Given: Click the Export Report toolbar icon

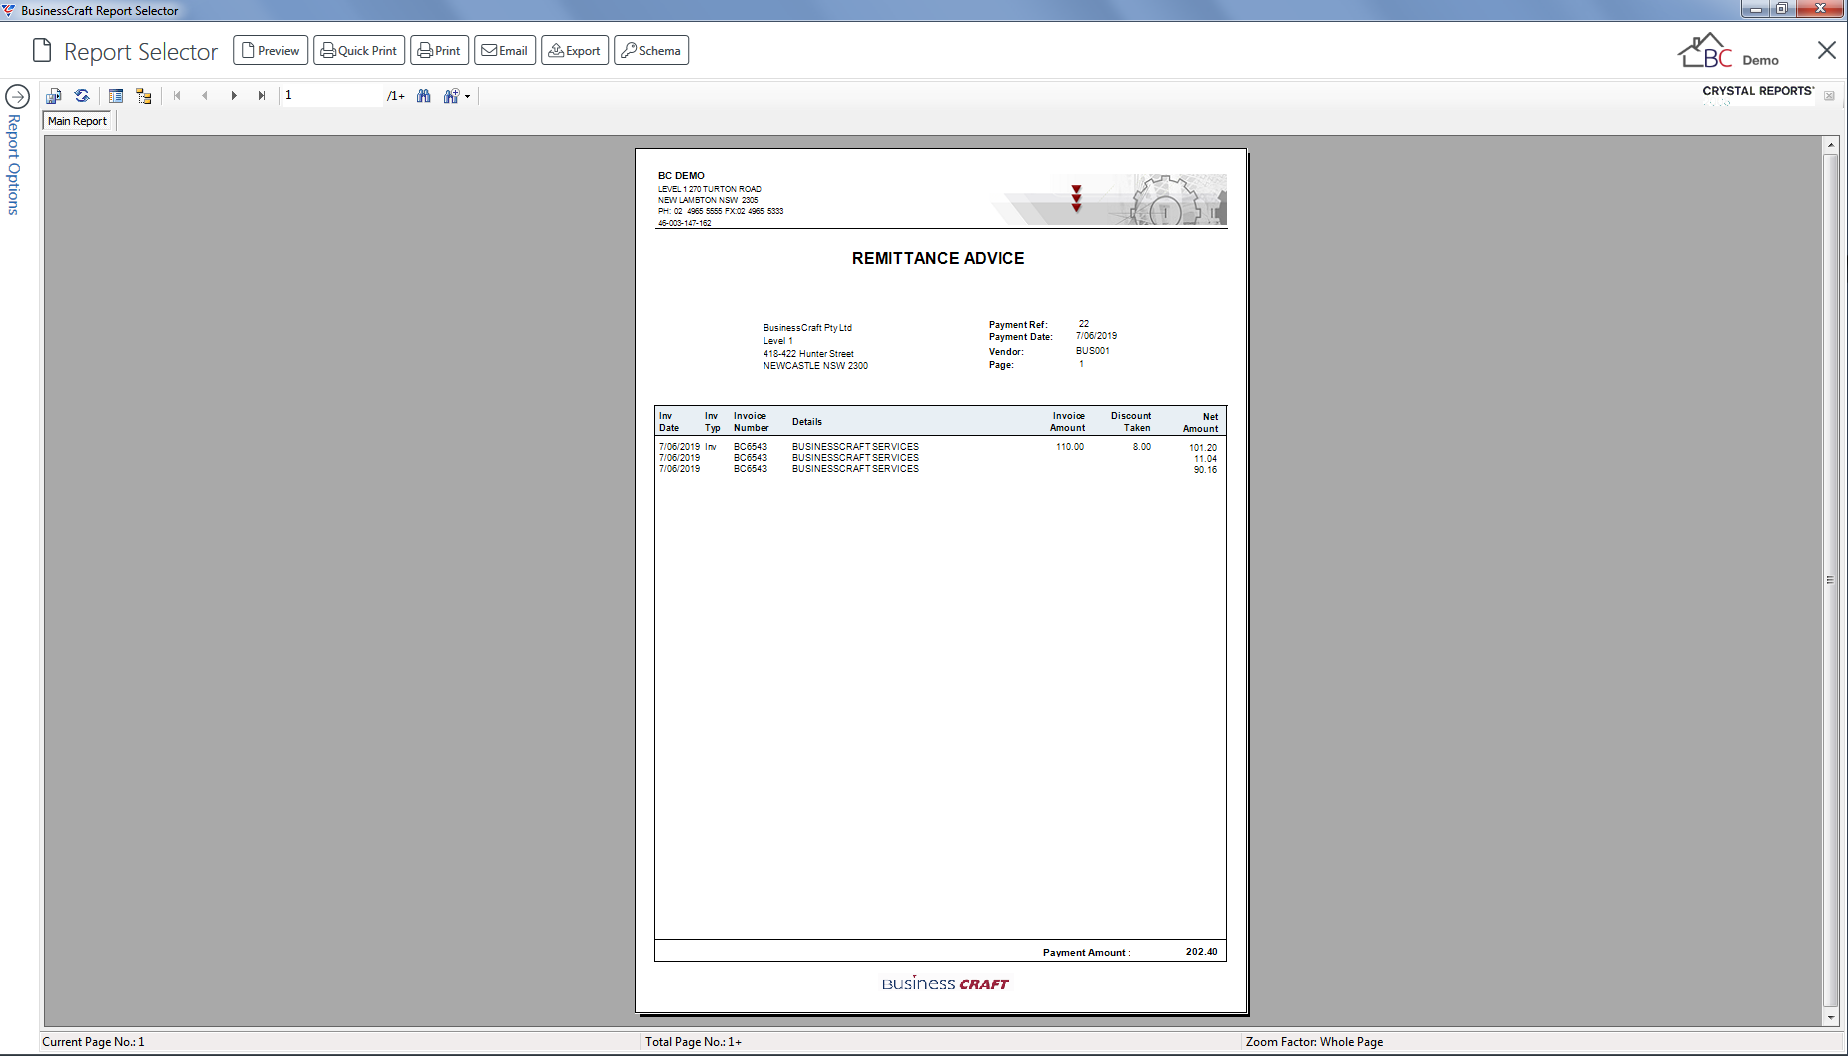Looking at the screenshot, I should click(54, 96).
